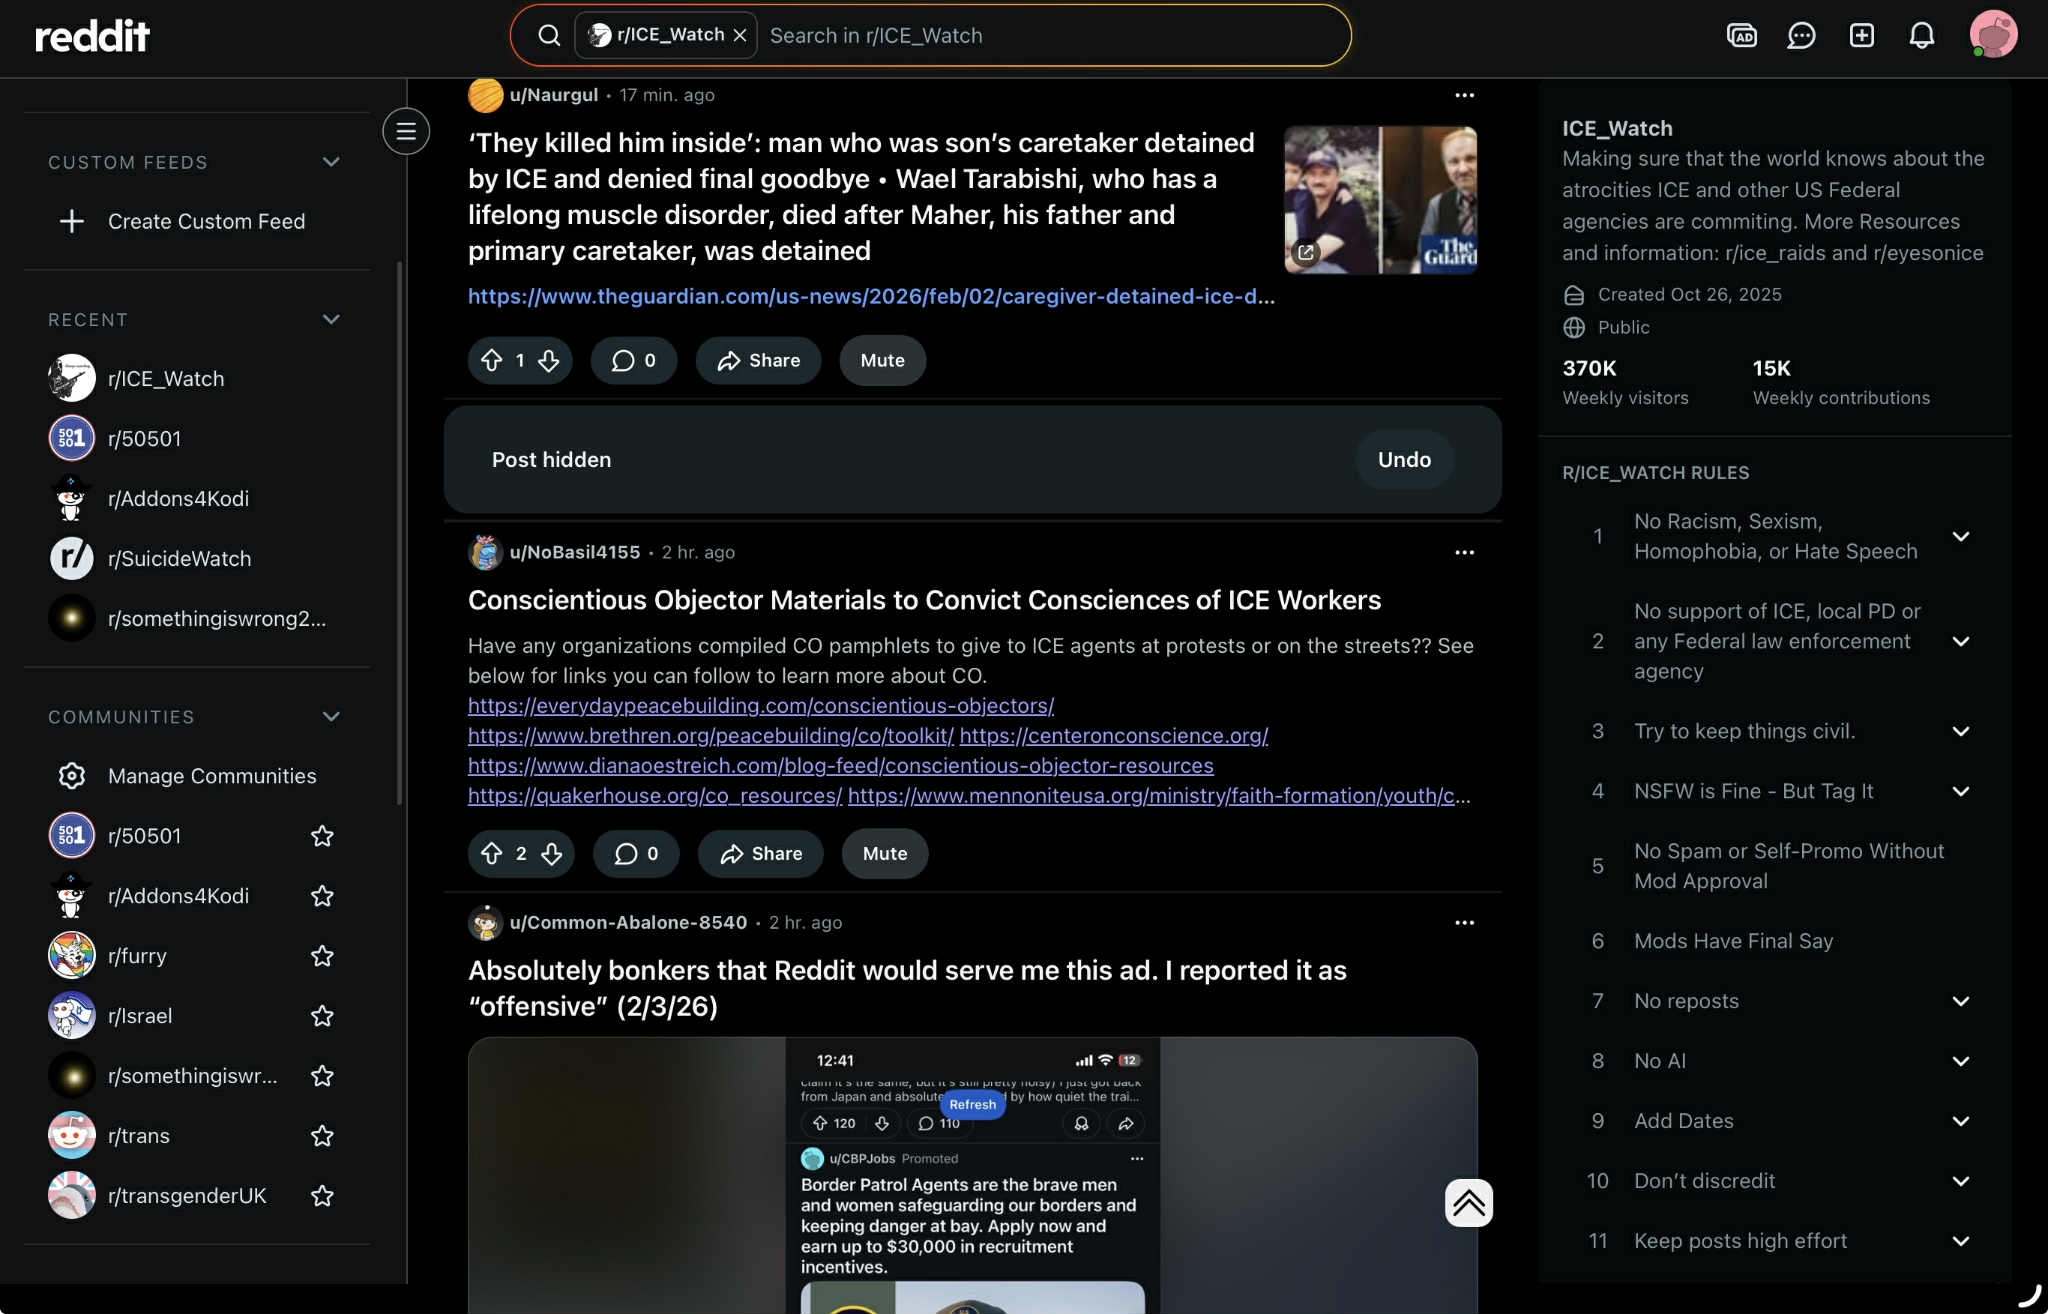Upvote the Conscientious Objector Materials post
Viewport: 2048px width, 1314px height.
click(x=491, y=854)
